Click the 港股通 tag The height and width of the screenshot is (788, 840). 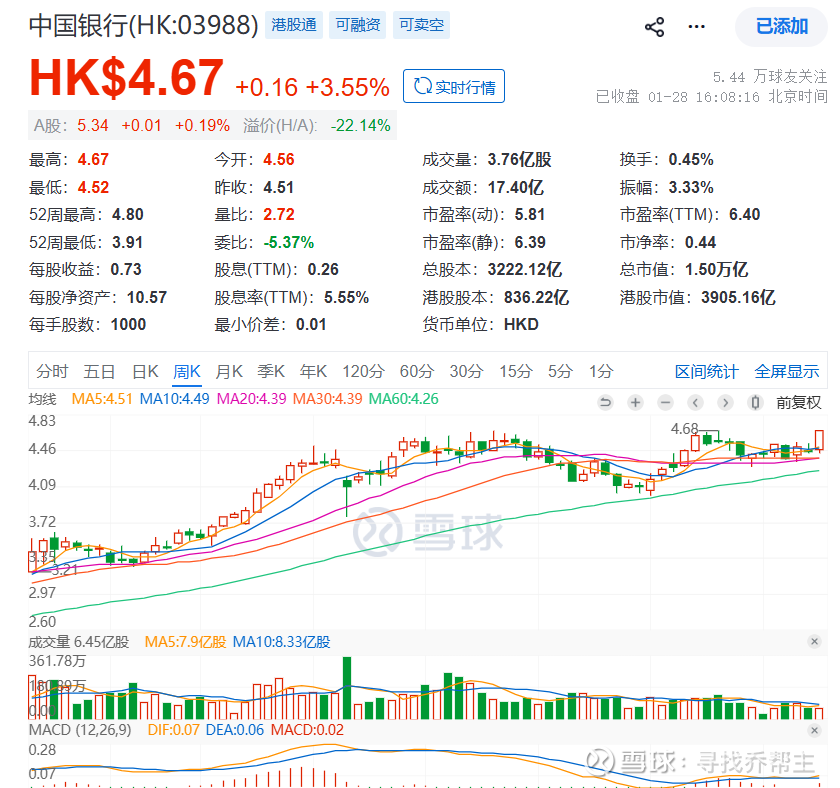[294, 25]
